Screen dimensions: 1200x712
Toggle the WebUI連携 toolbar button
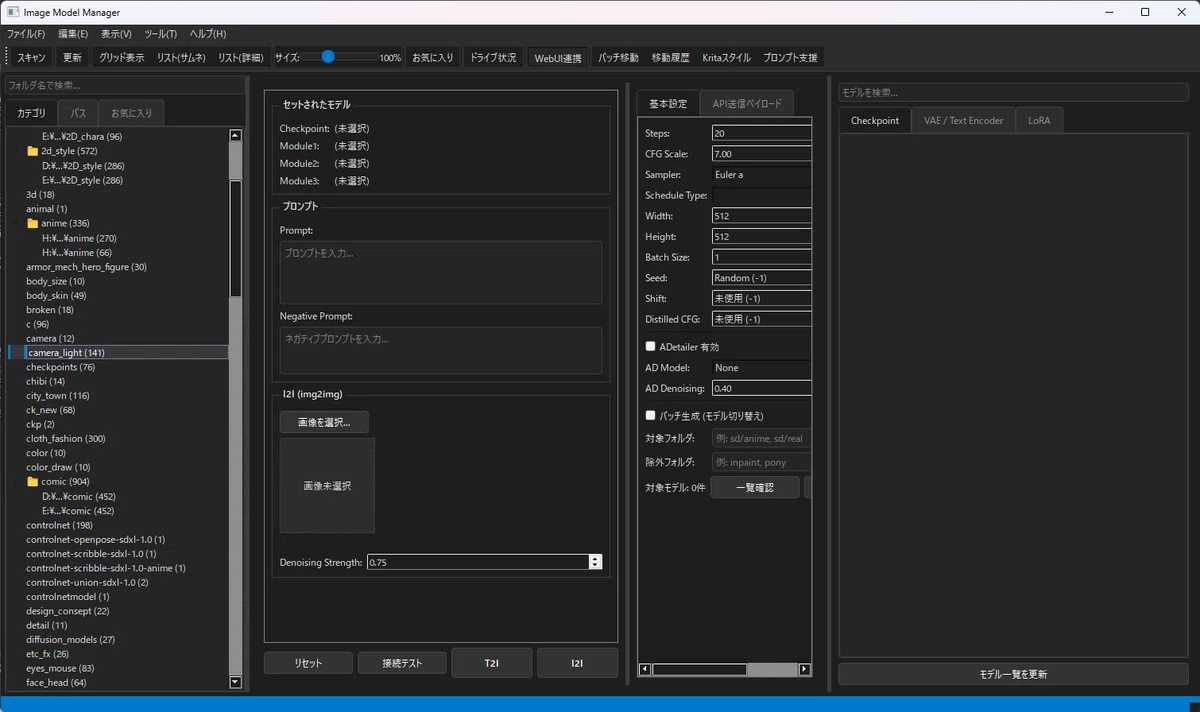pyautogui.click(x=558, y=58)
